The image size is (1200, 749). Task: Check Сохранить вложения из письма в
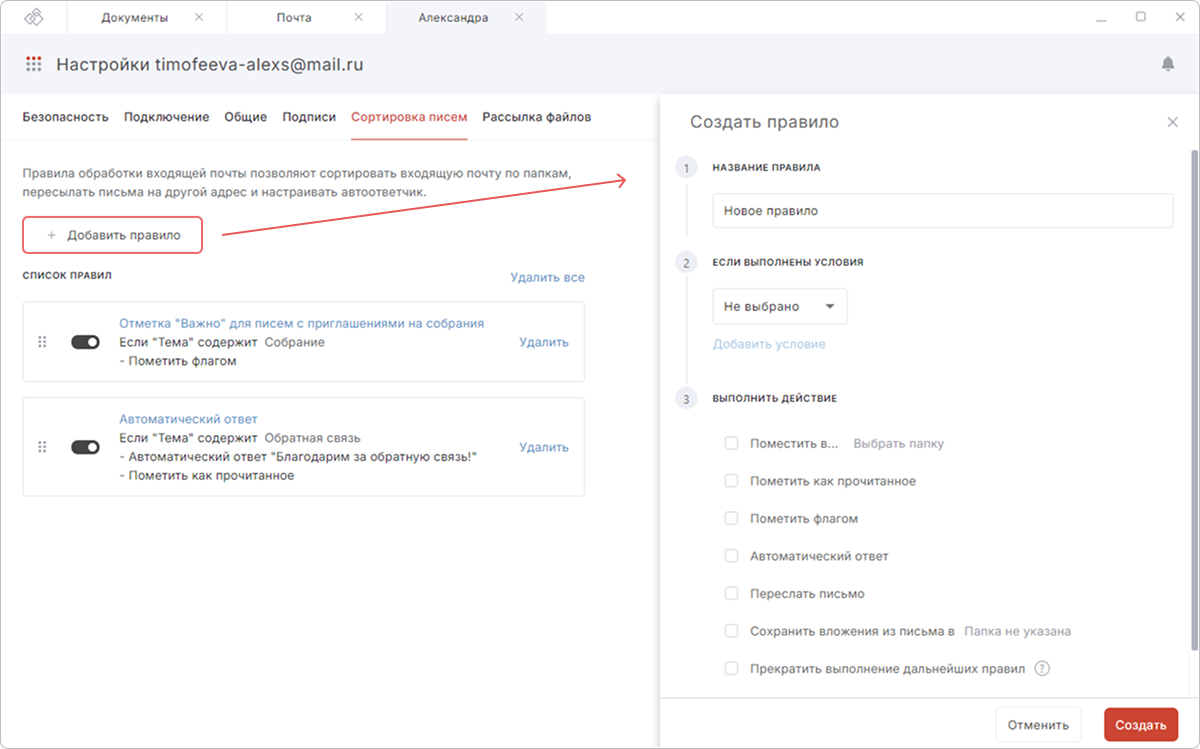coord(731,632)
